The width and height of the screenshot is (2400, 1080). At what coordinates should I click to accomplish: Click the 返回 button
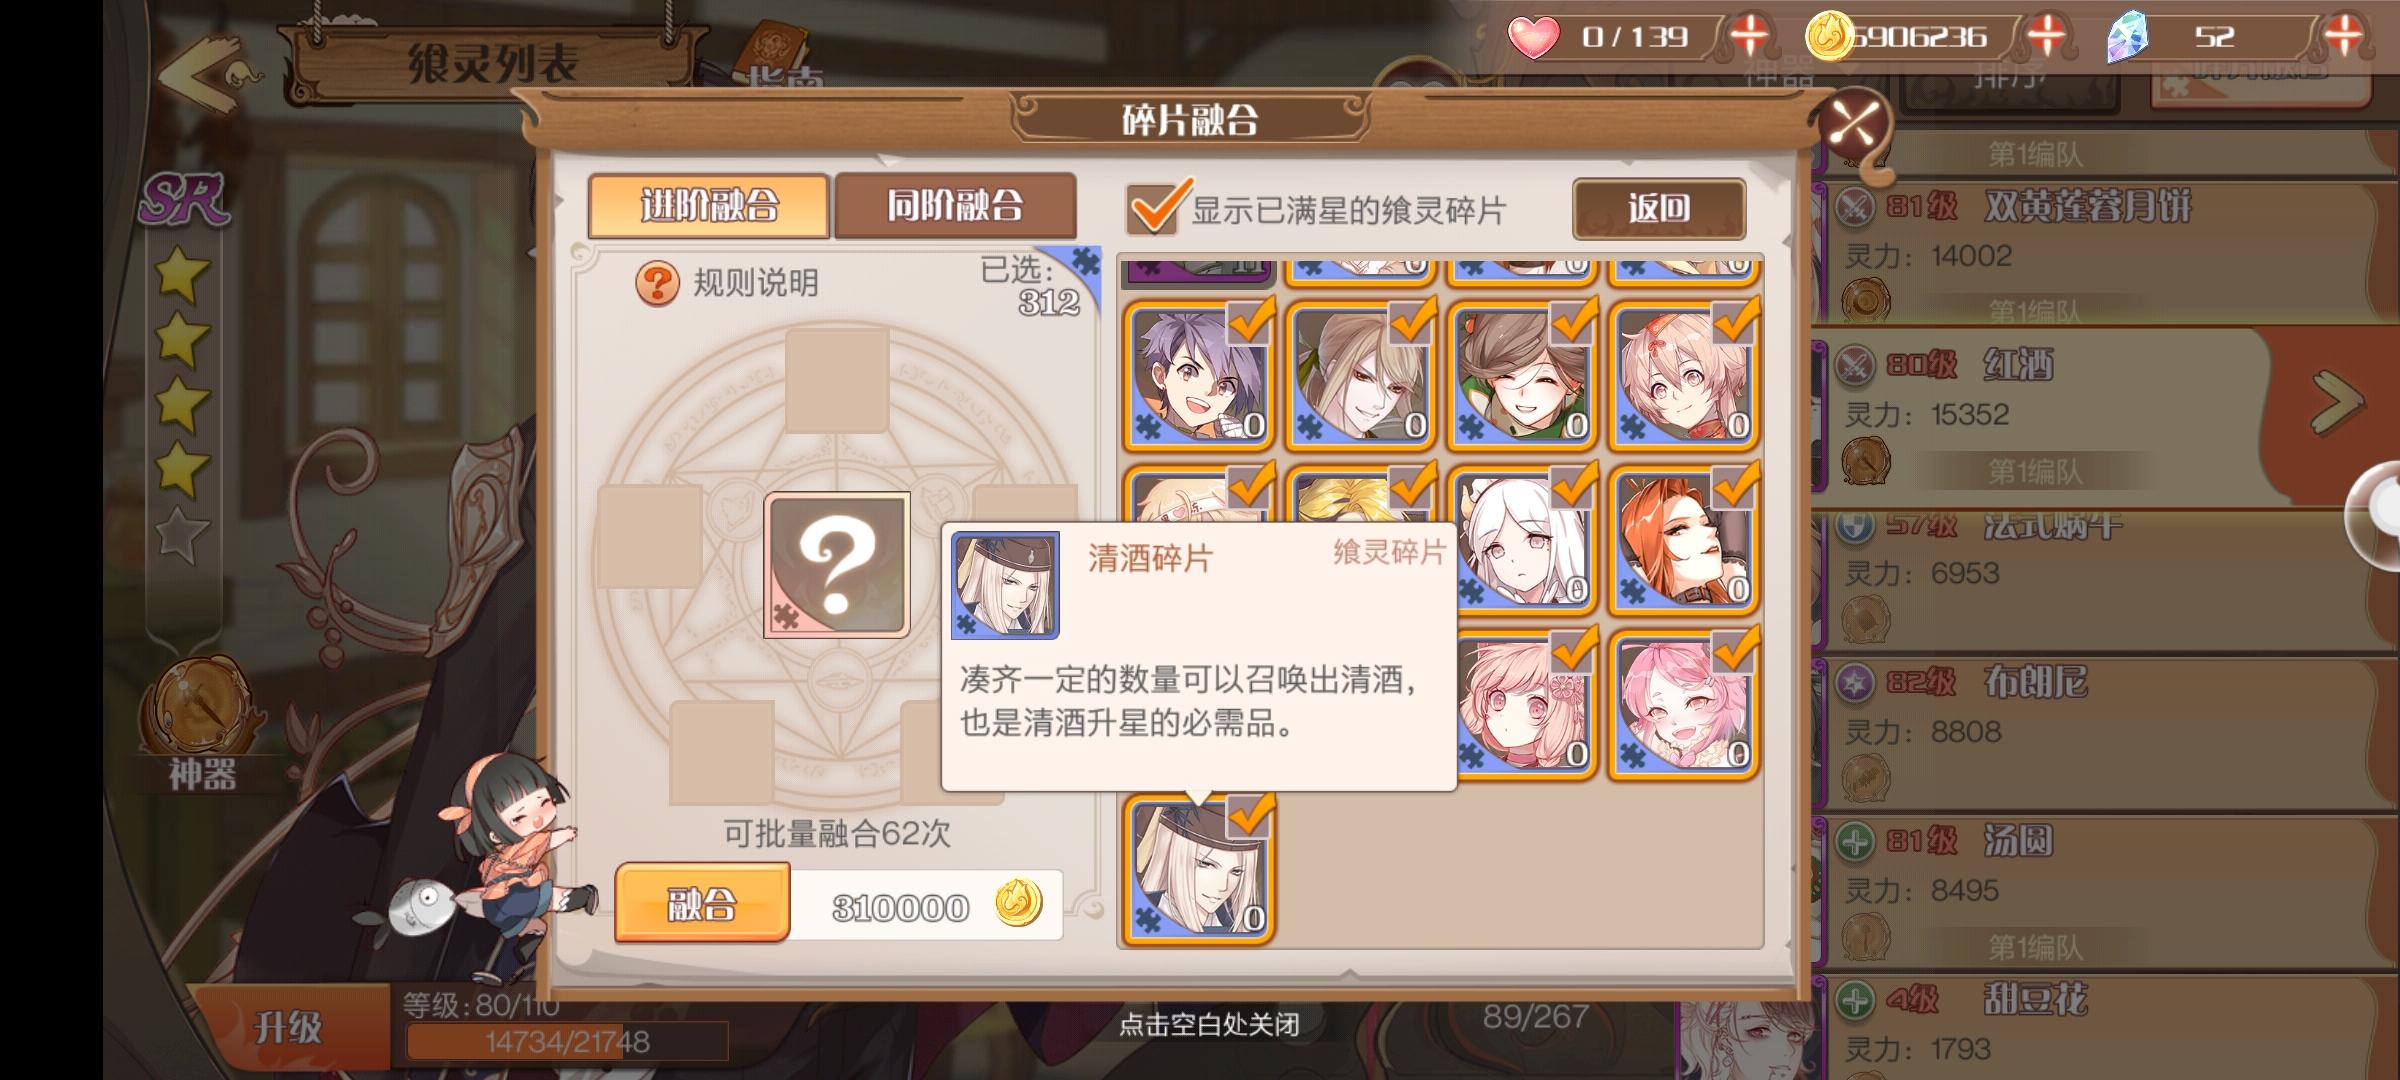pyautogui.click(x=1659, y=208)
